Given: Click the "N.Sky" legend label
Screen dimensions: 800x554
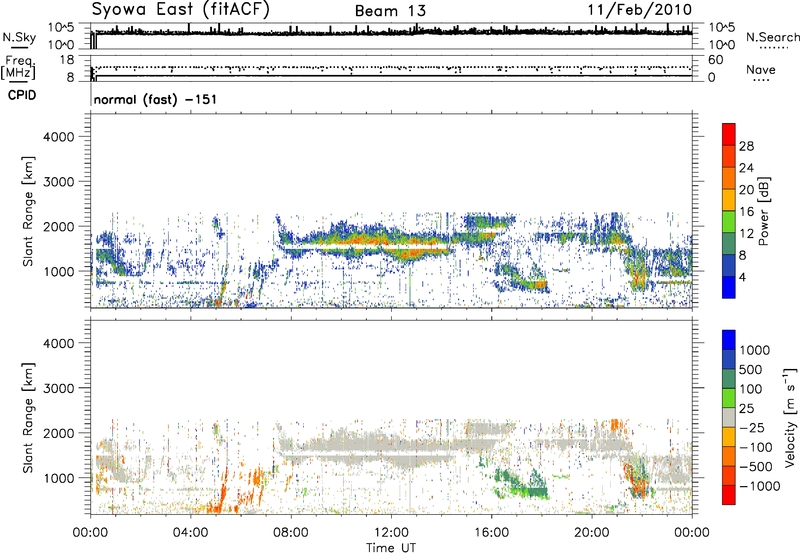Looking at the screenshot, I should [x=19, y=37].
